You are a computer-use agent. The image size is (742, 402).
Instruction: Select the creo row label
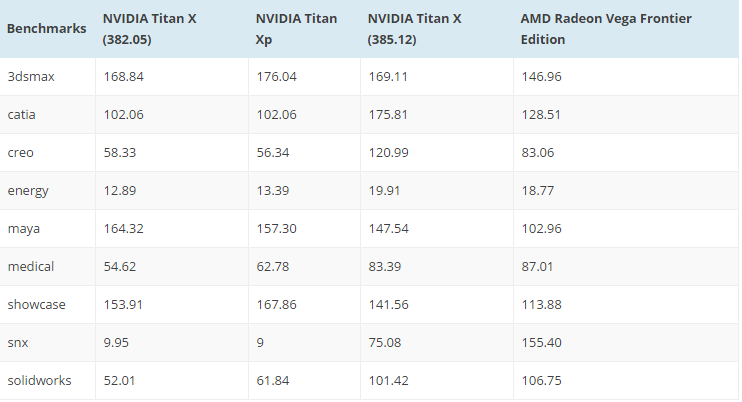(21, 152)
